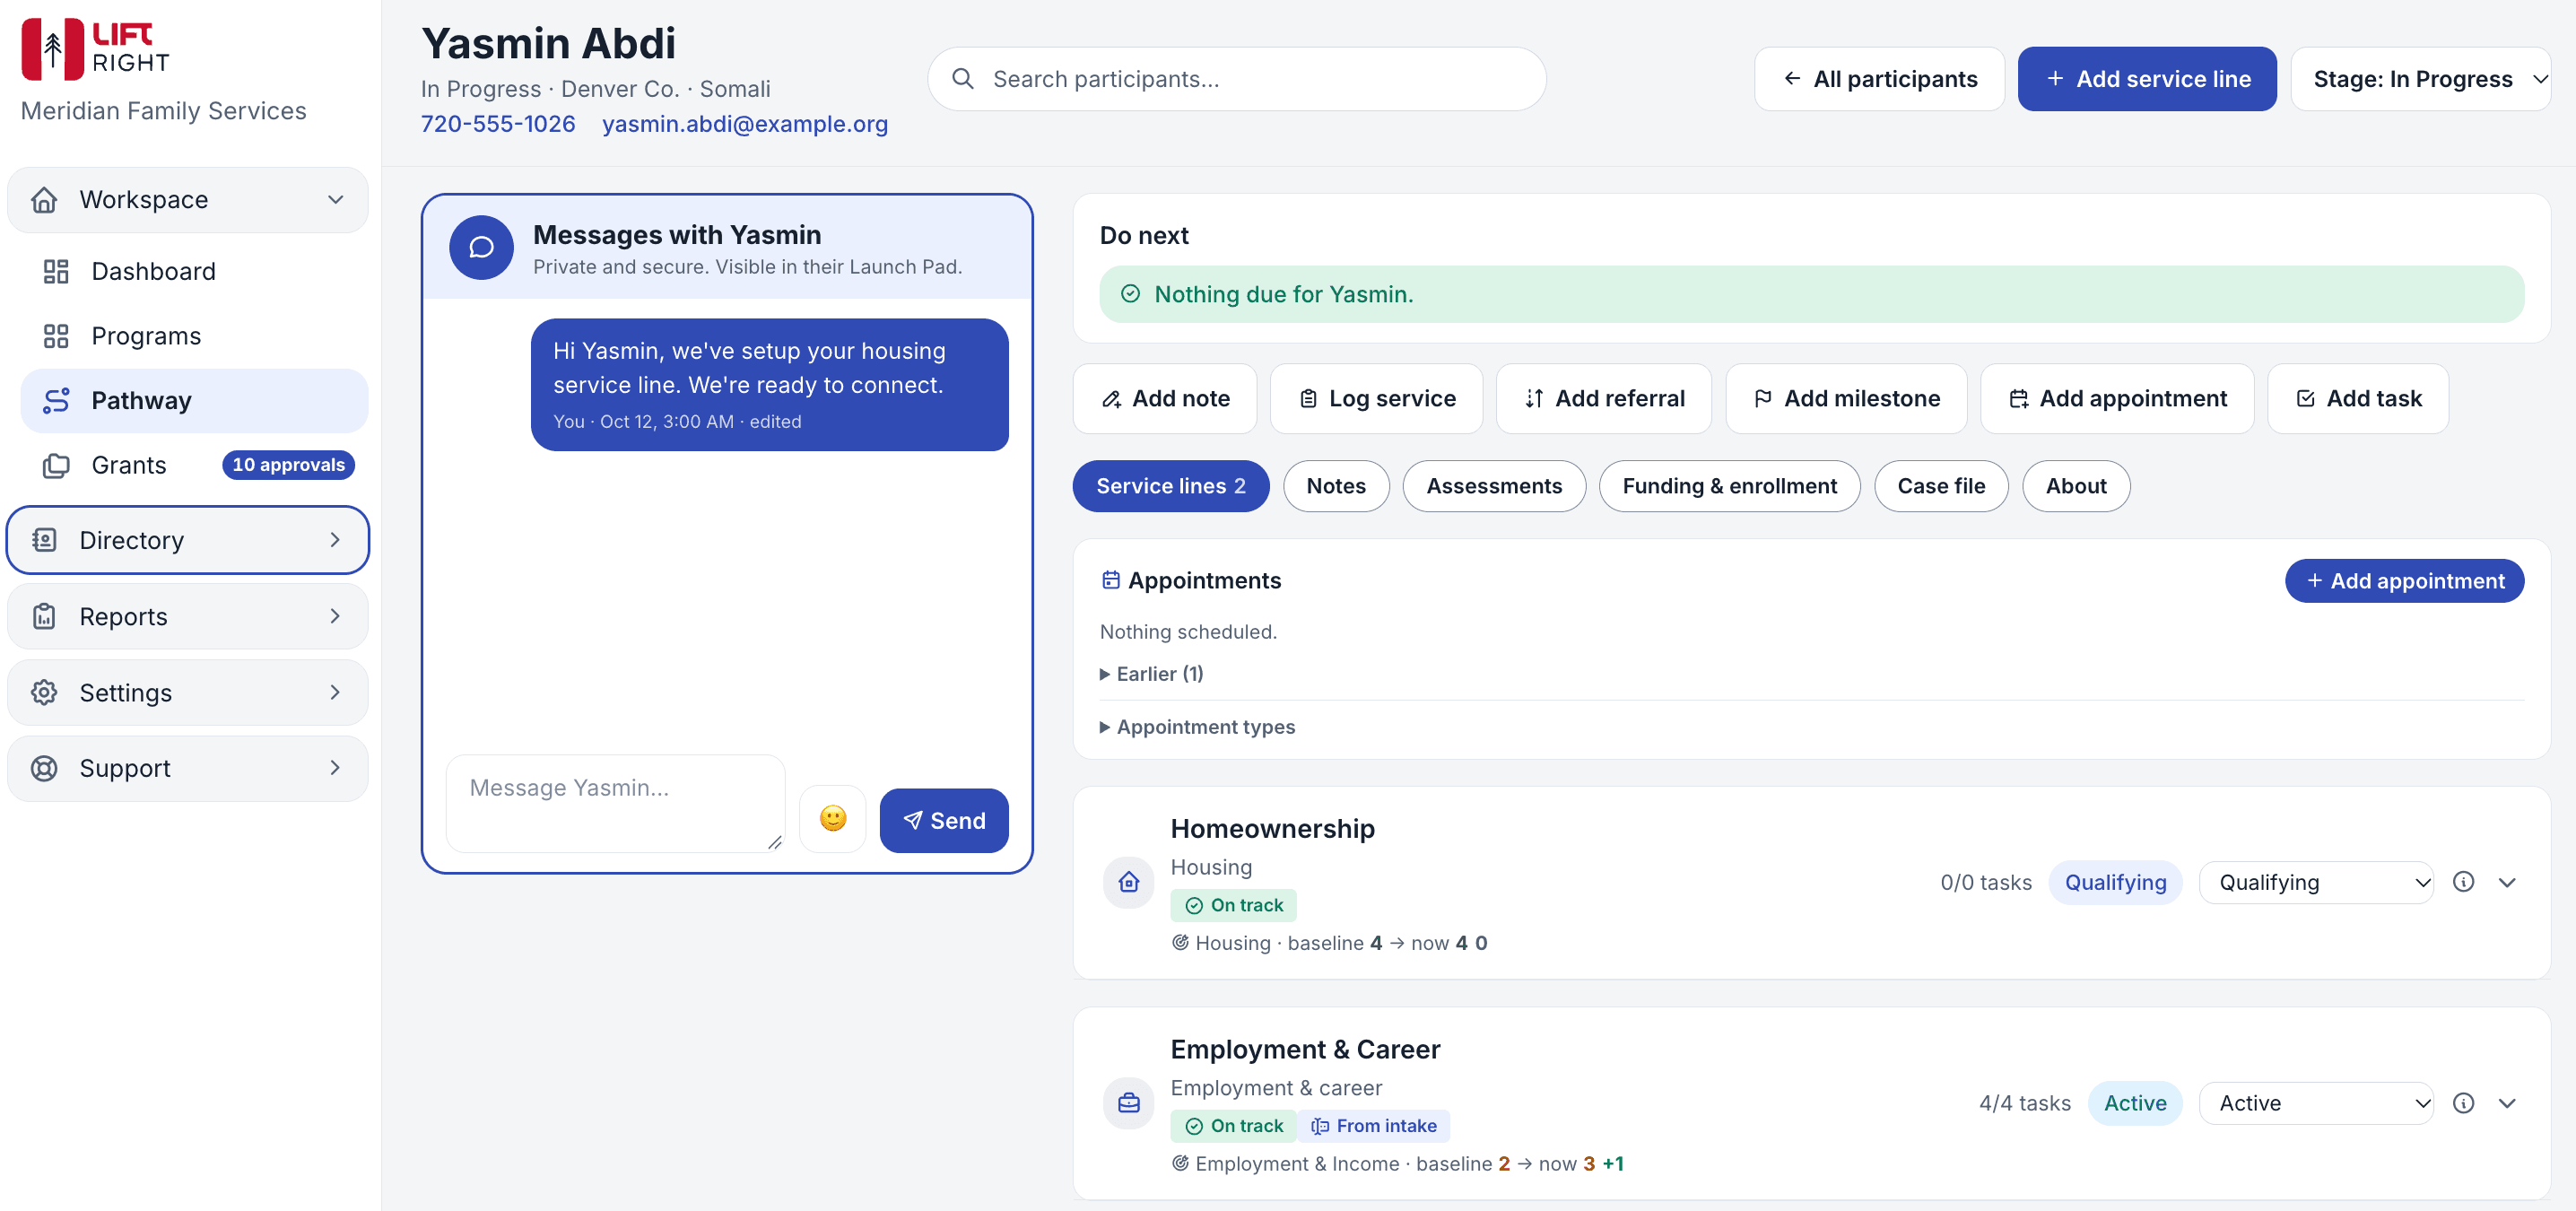Expand the Homeownership card chevron

pos(2507,882)
